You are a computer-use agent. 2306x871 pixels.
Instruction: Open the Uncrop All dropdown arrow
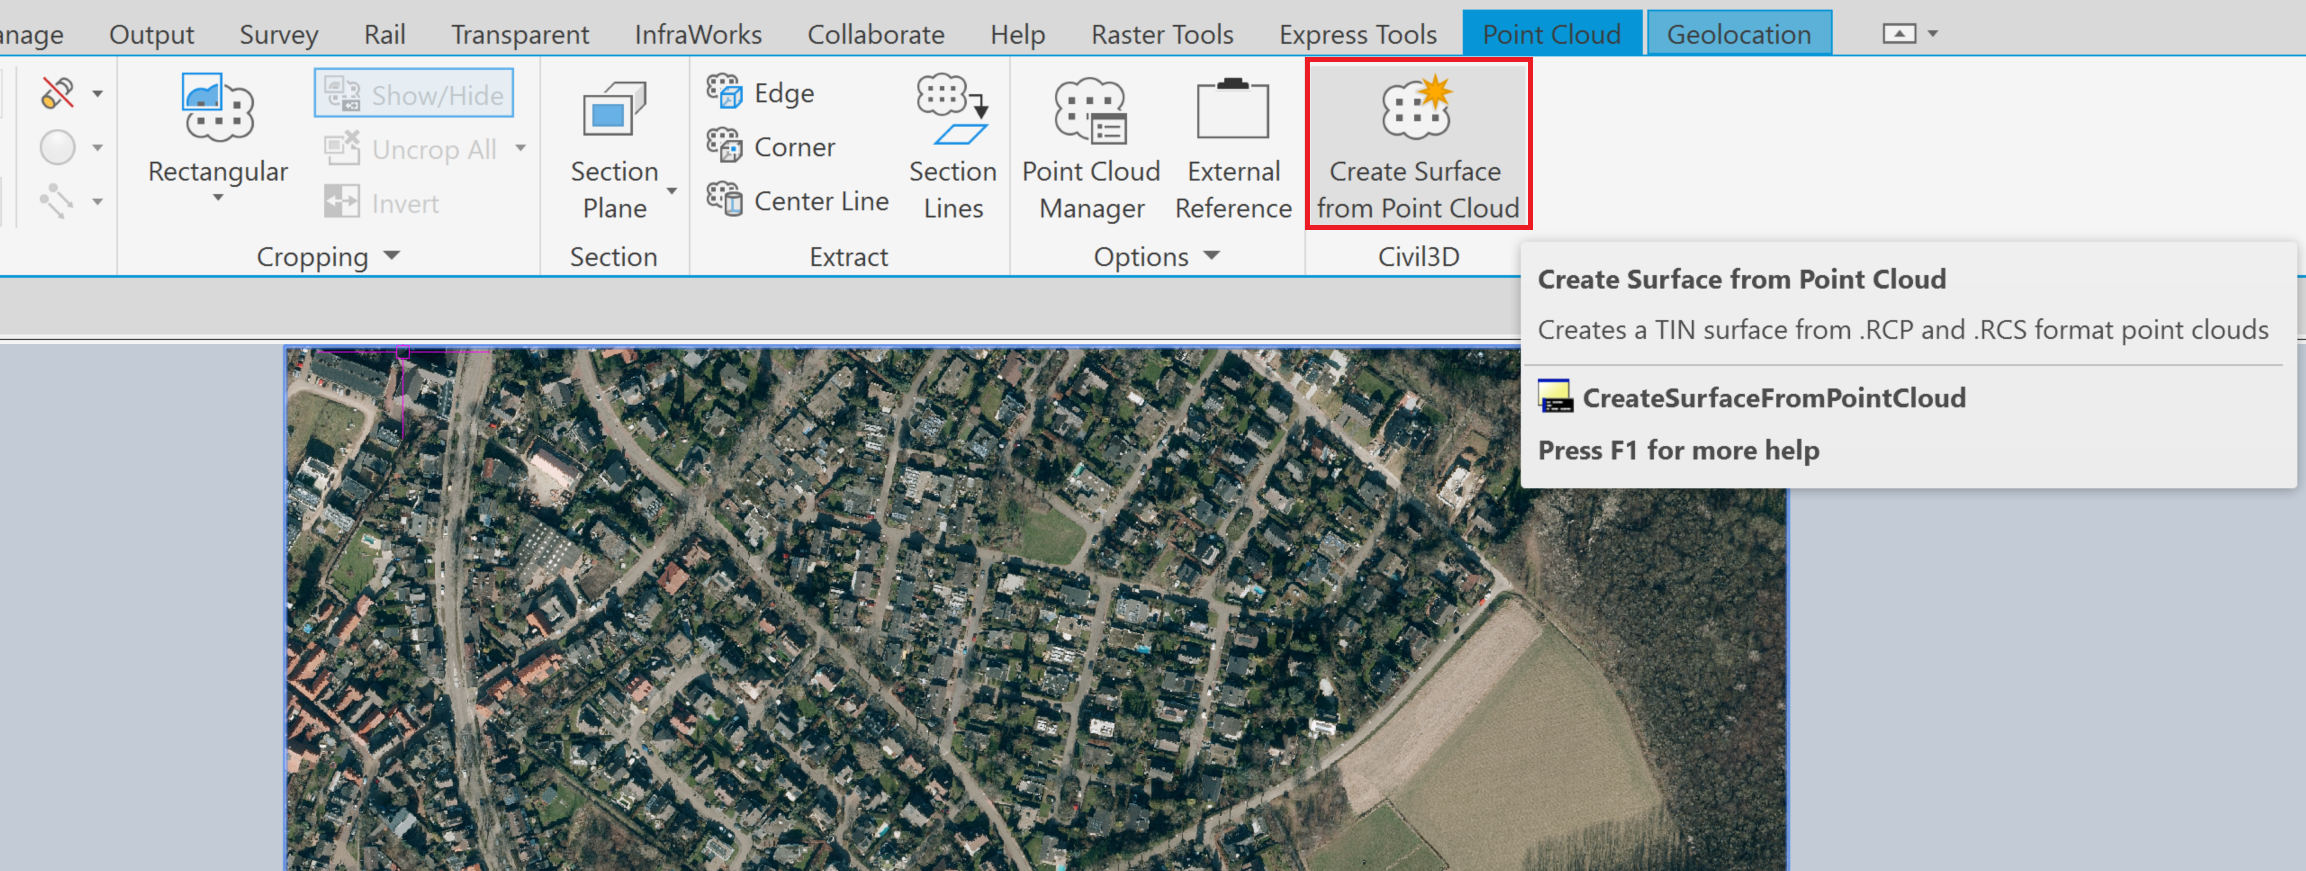pyautogui.click(x=521, y=148)
